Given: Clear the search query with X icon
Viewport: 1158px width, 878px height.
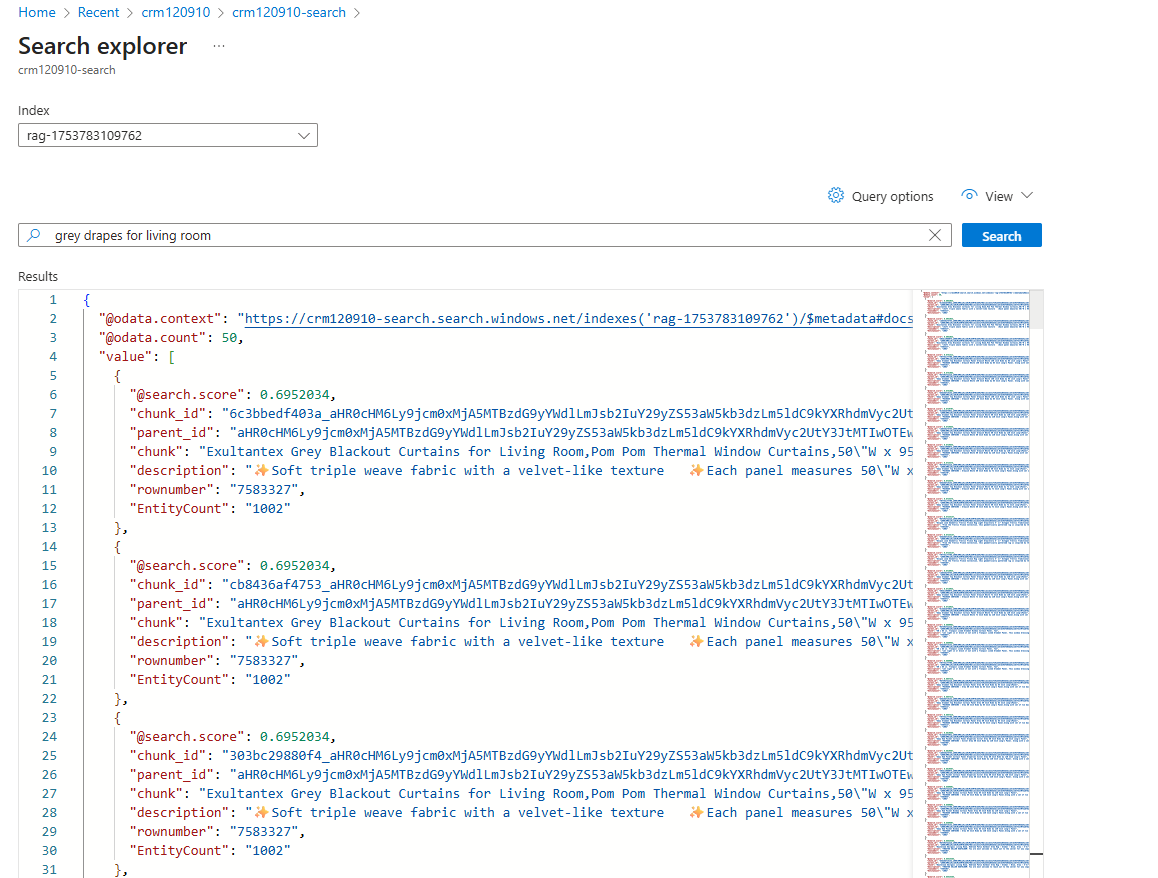Looking at the screenshot, I should coord(935,235).
